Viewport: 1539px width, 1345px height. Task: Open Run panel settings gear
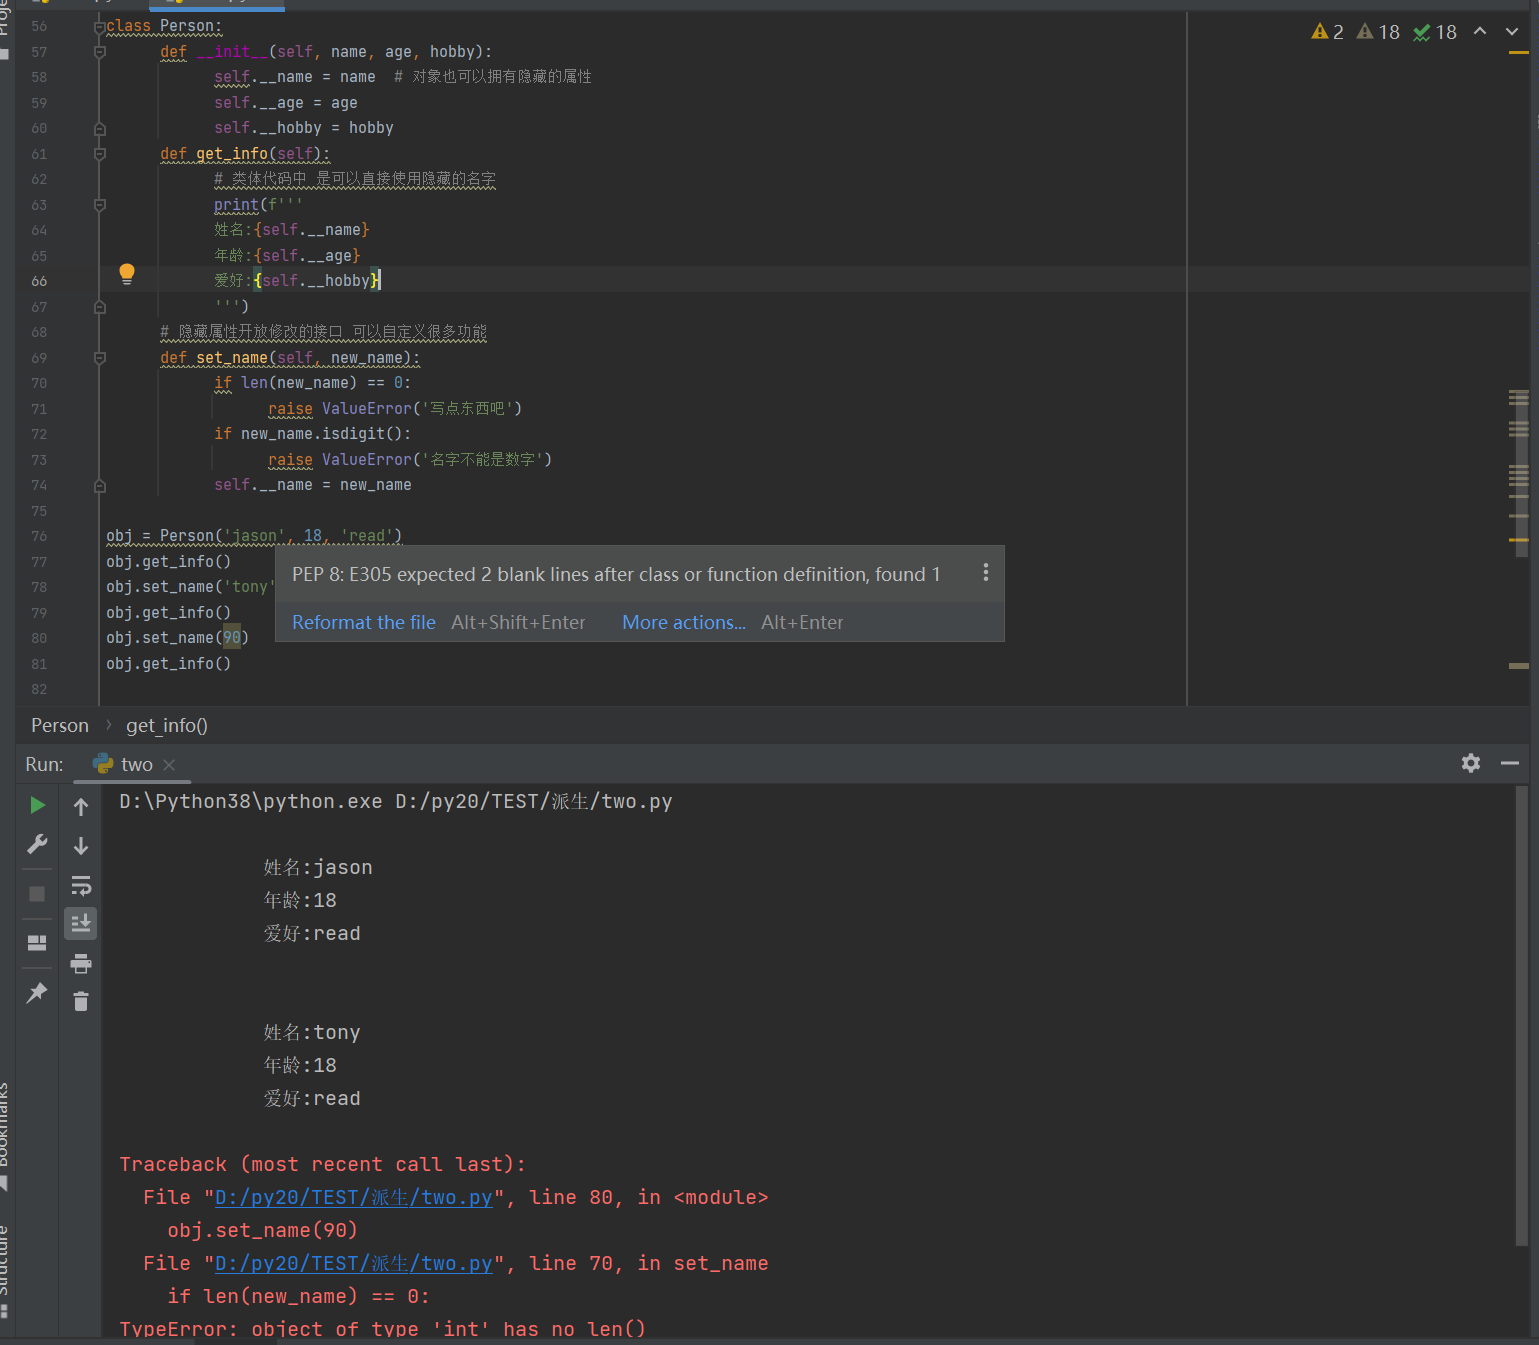[x=1470, y=763]
